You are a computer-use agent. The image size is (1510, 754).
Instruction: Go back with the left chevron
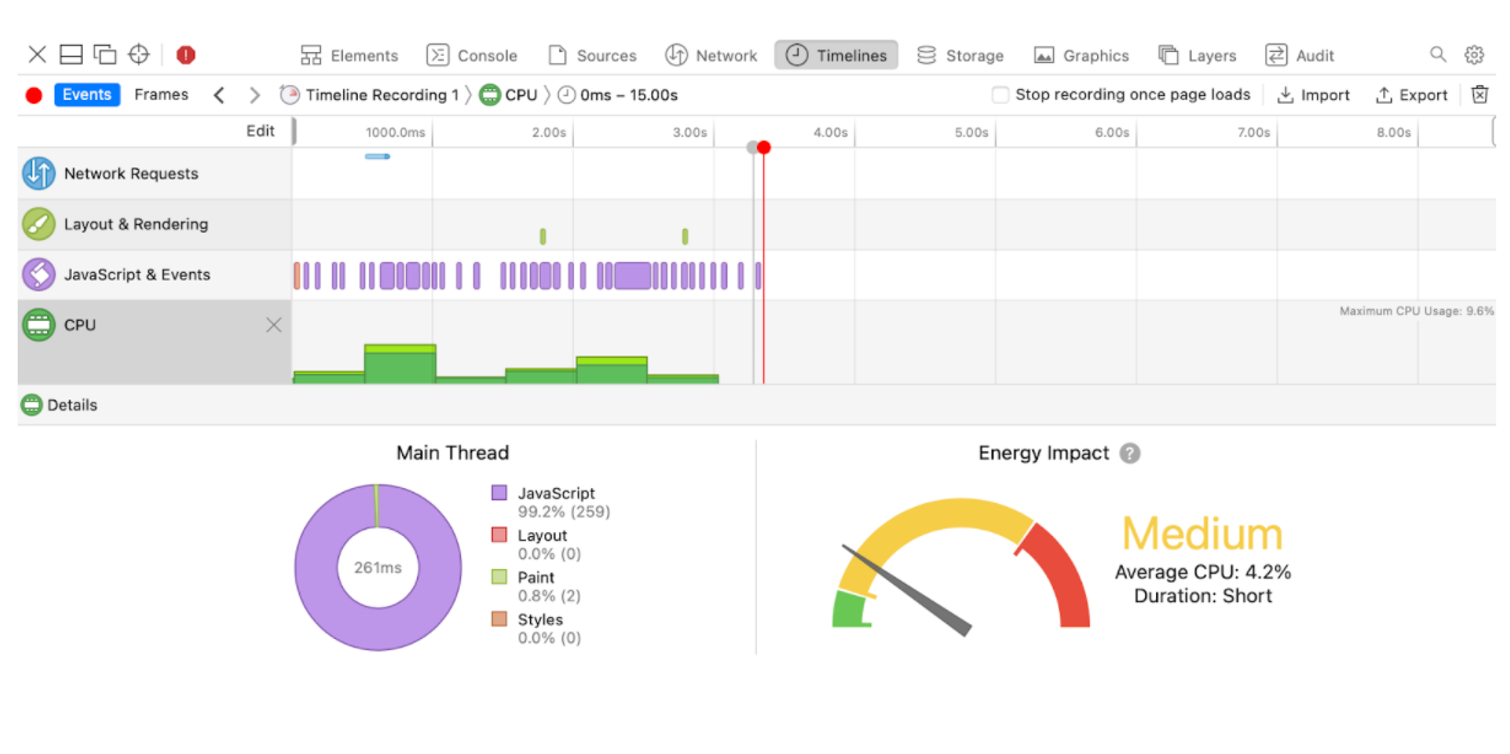coord(219,95)
